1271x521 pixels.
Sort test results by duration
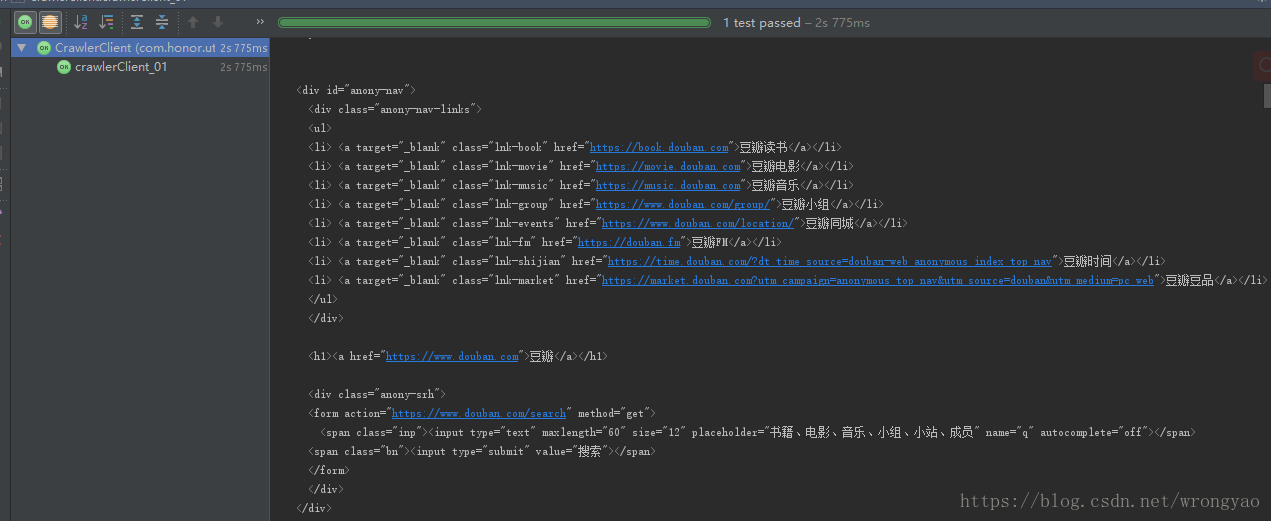(107, 22)
